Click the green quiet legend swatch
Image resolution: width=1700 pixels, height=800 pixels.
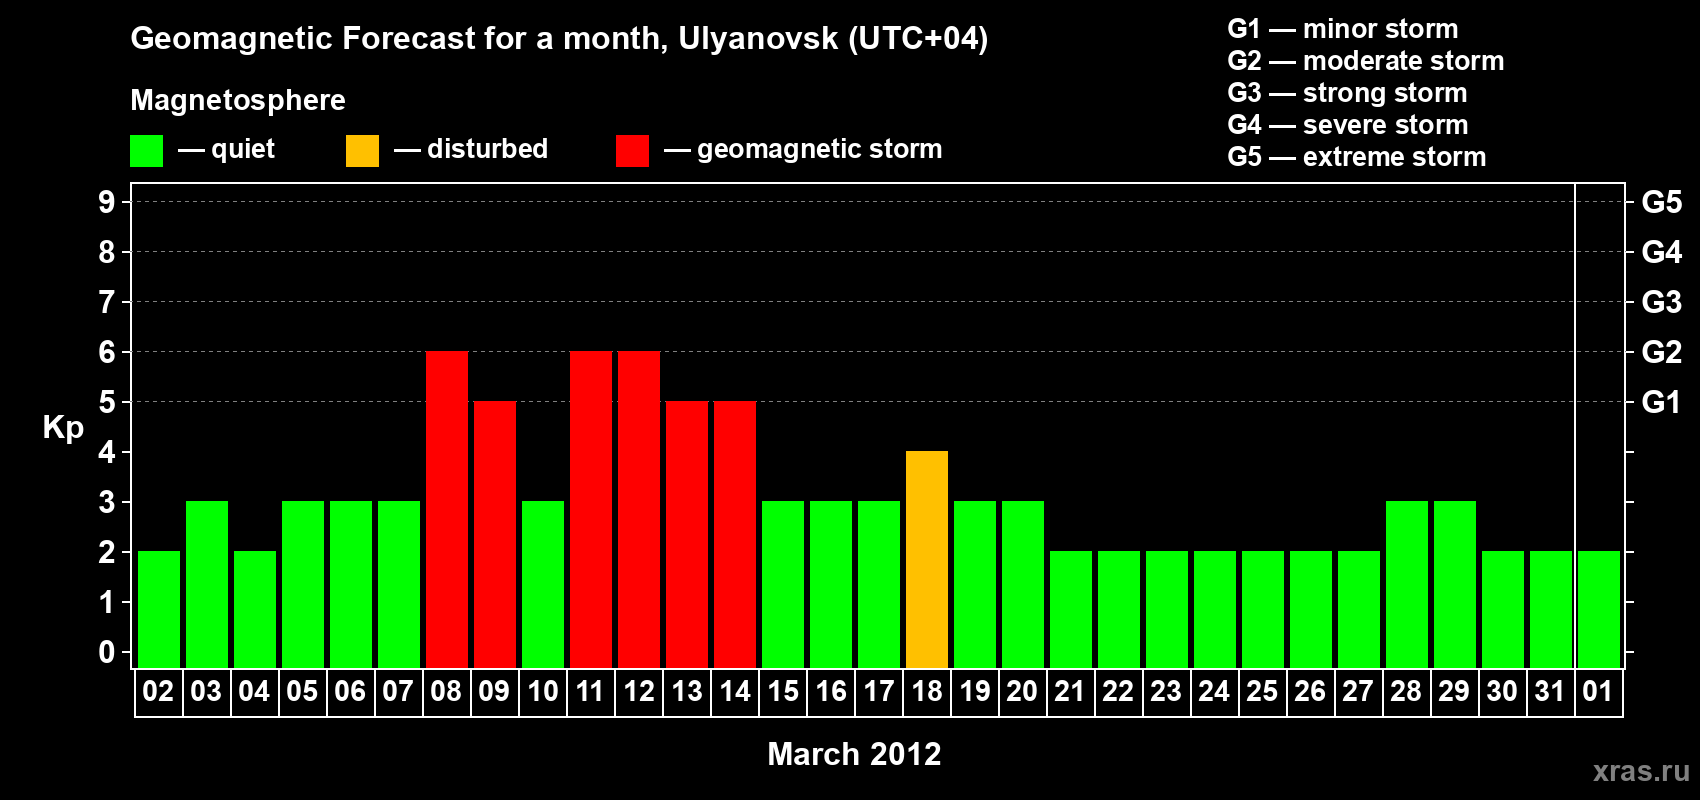click(147, 151)
